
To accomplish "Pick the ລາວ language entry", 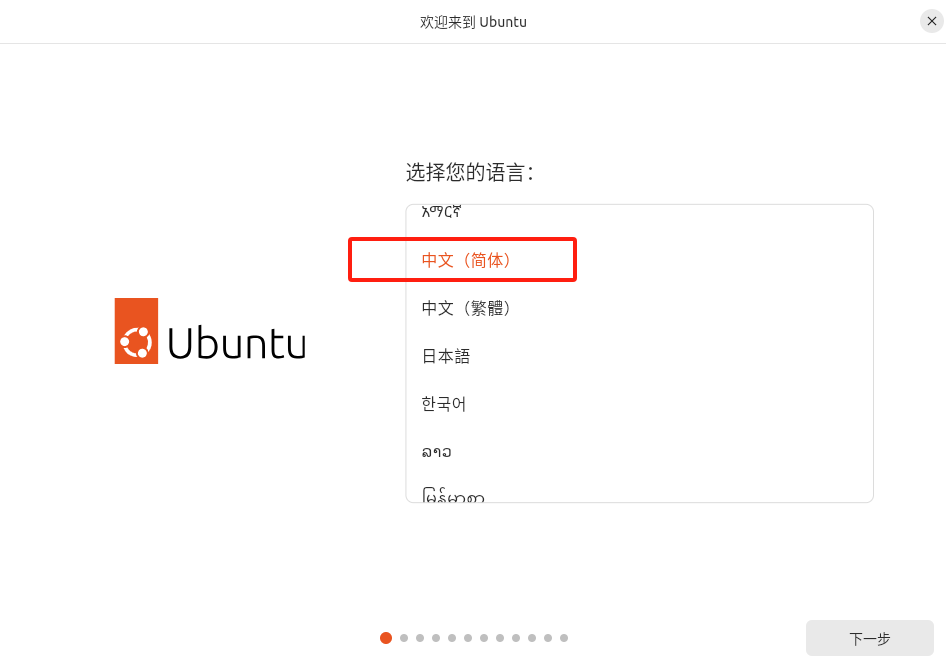I will click(x=639, y=452).
